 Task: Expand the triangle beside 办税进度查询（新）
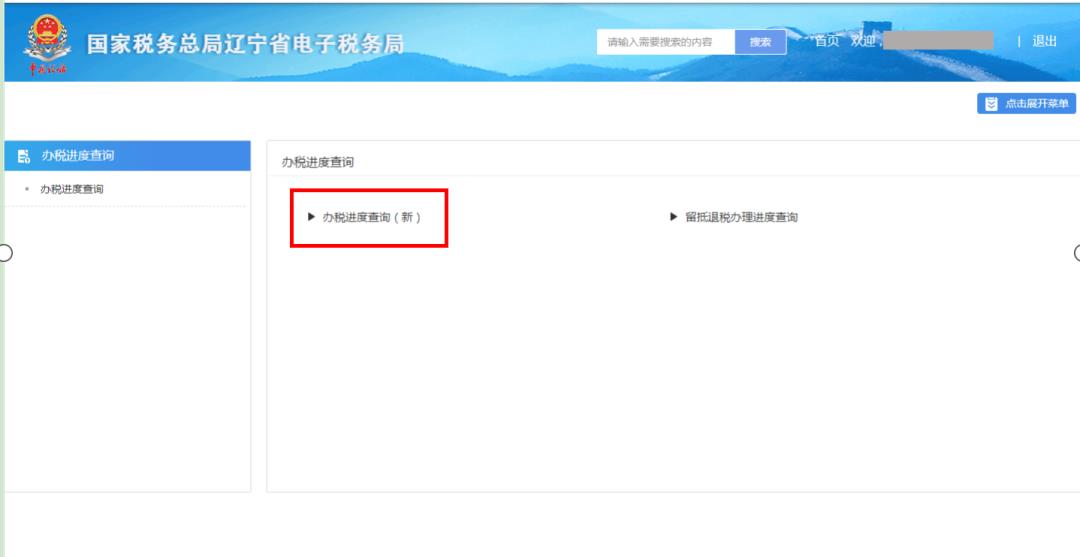pos(311,217)
